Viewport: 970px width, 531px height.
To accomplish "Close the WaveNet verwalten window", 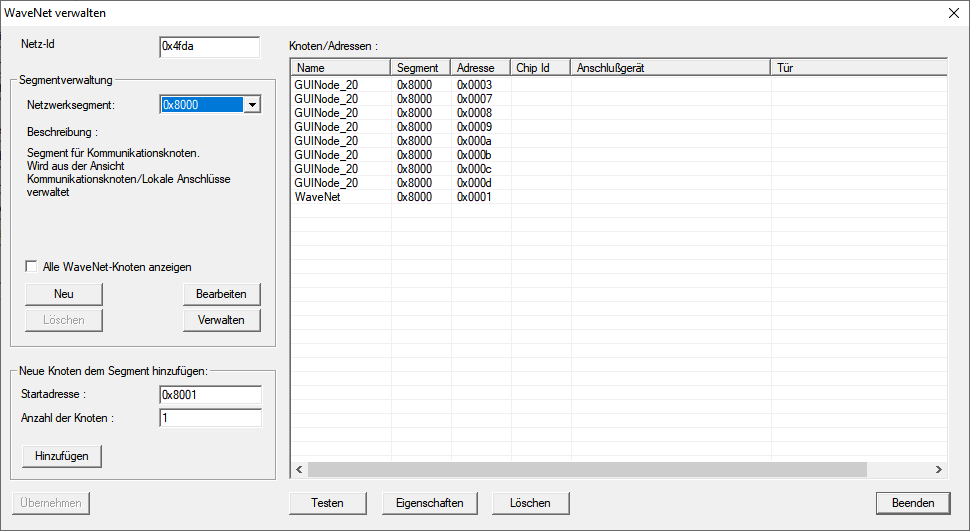I will [951, 13].
